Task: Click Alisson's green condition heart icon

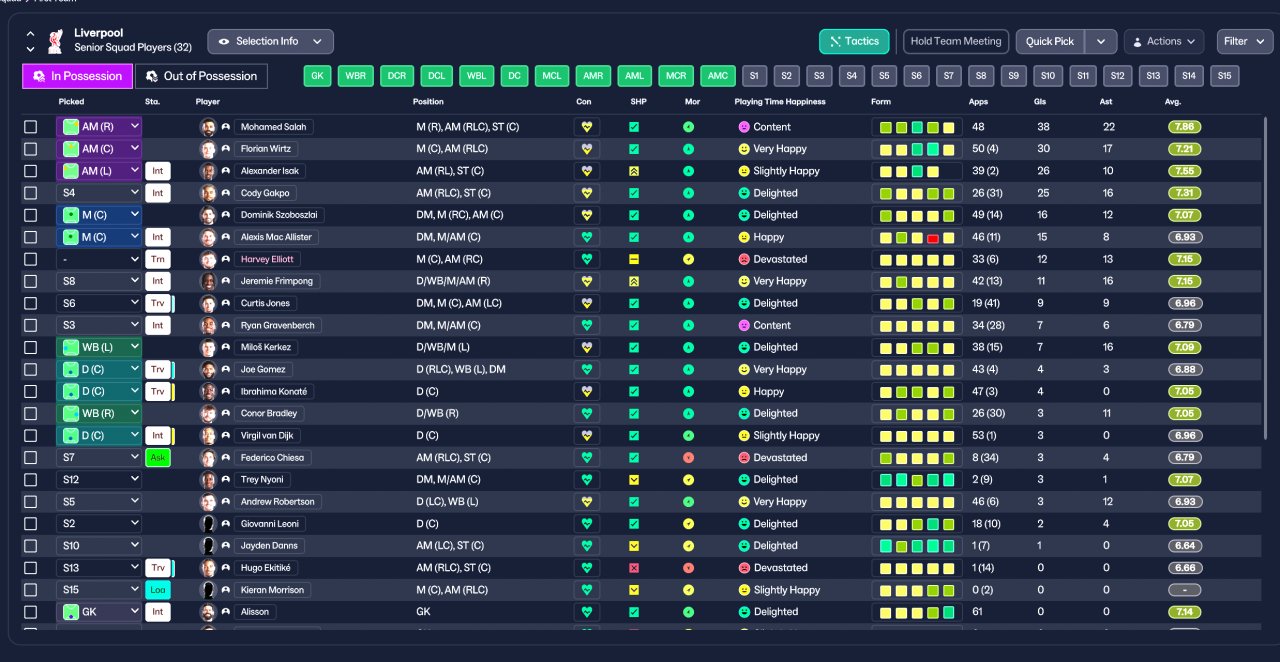Action: click(587, 612)
